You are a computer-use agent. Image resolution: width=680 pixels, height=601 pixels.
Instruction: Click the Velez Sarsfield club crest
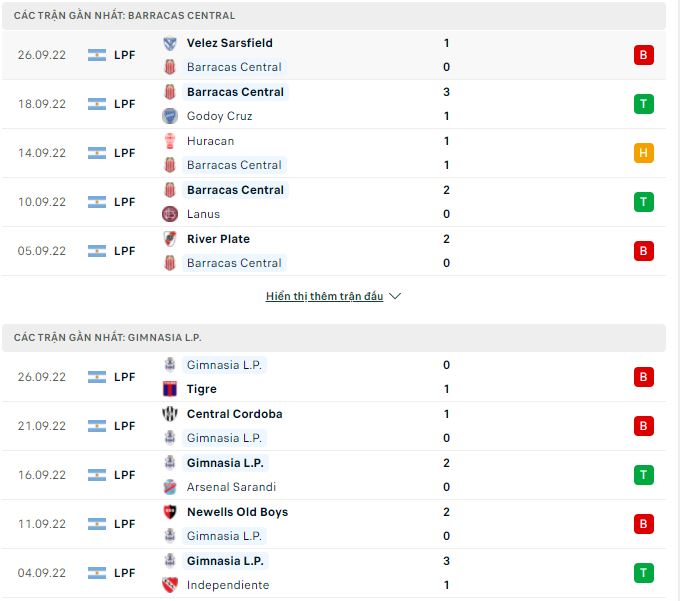click(x=169, y=43)
